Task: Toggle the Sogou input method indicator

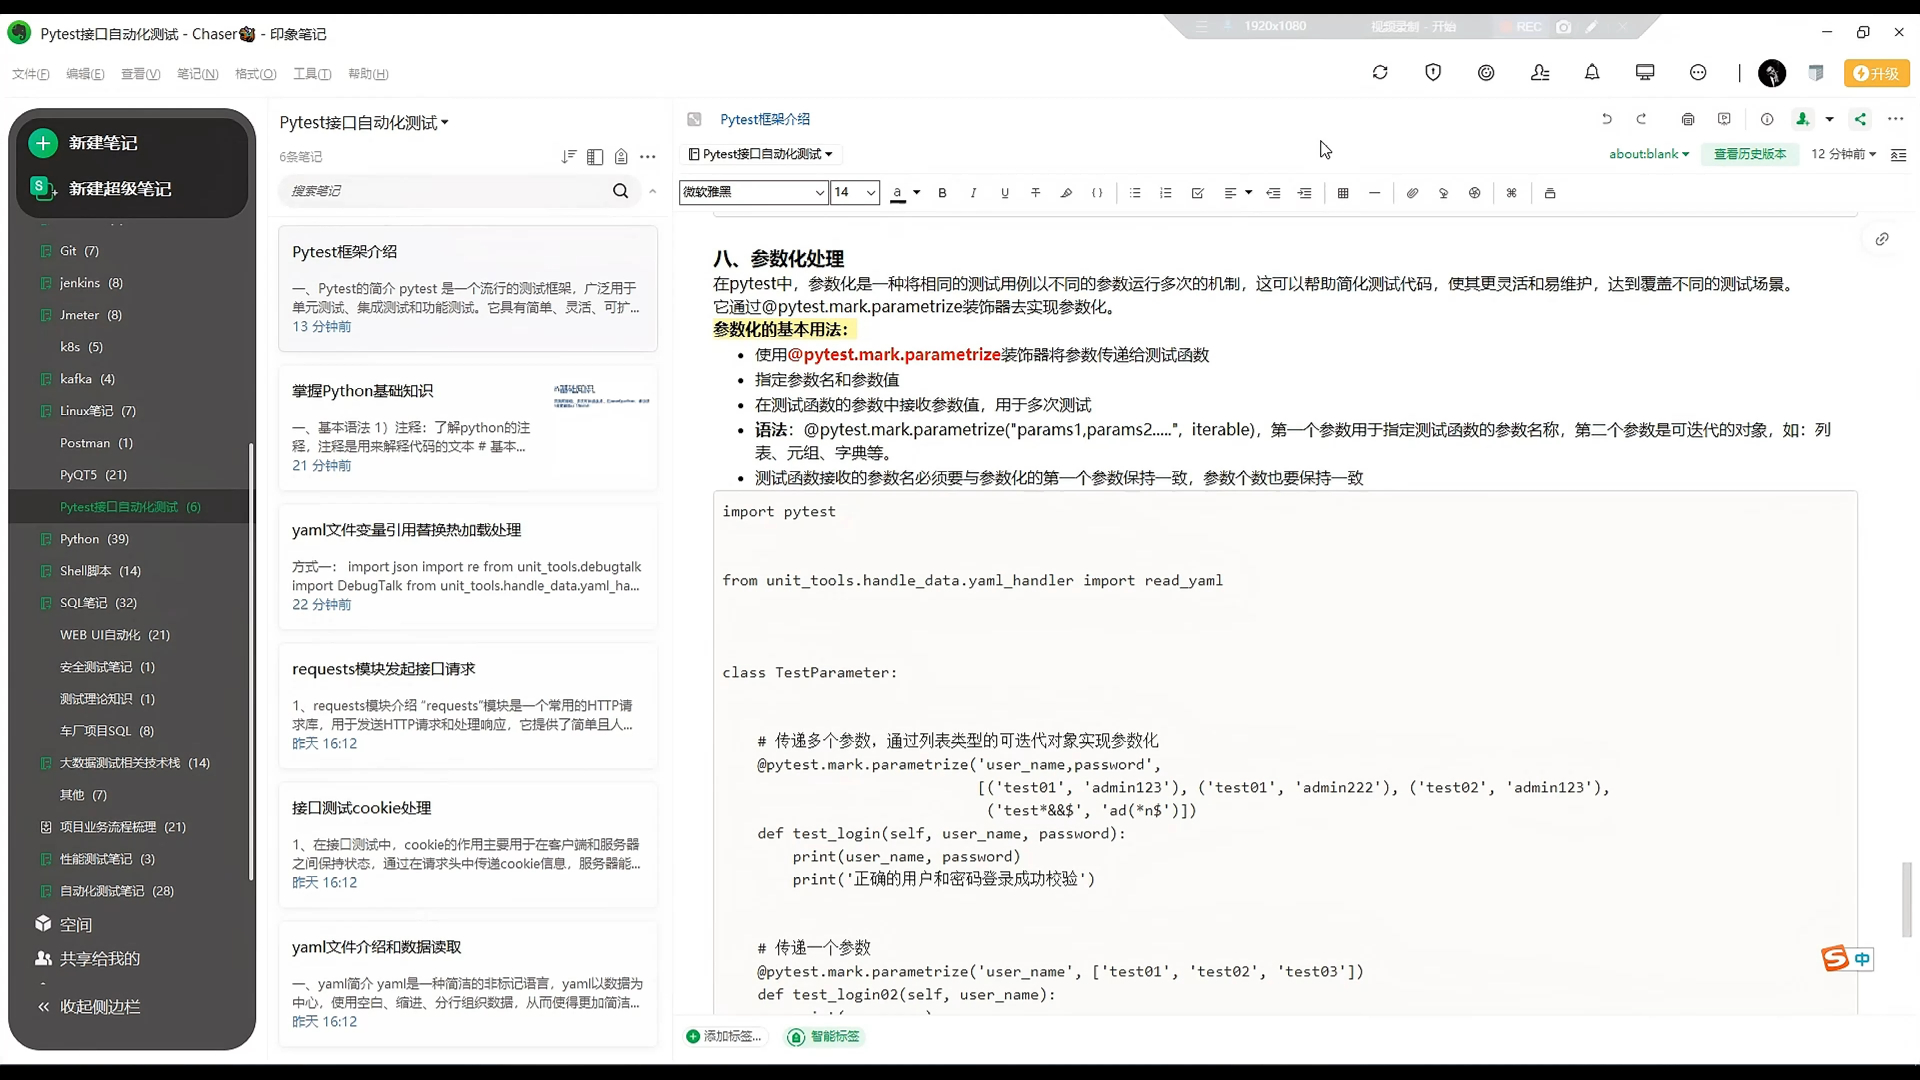Action: (x=1846, y=959)
